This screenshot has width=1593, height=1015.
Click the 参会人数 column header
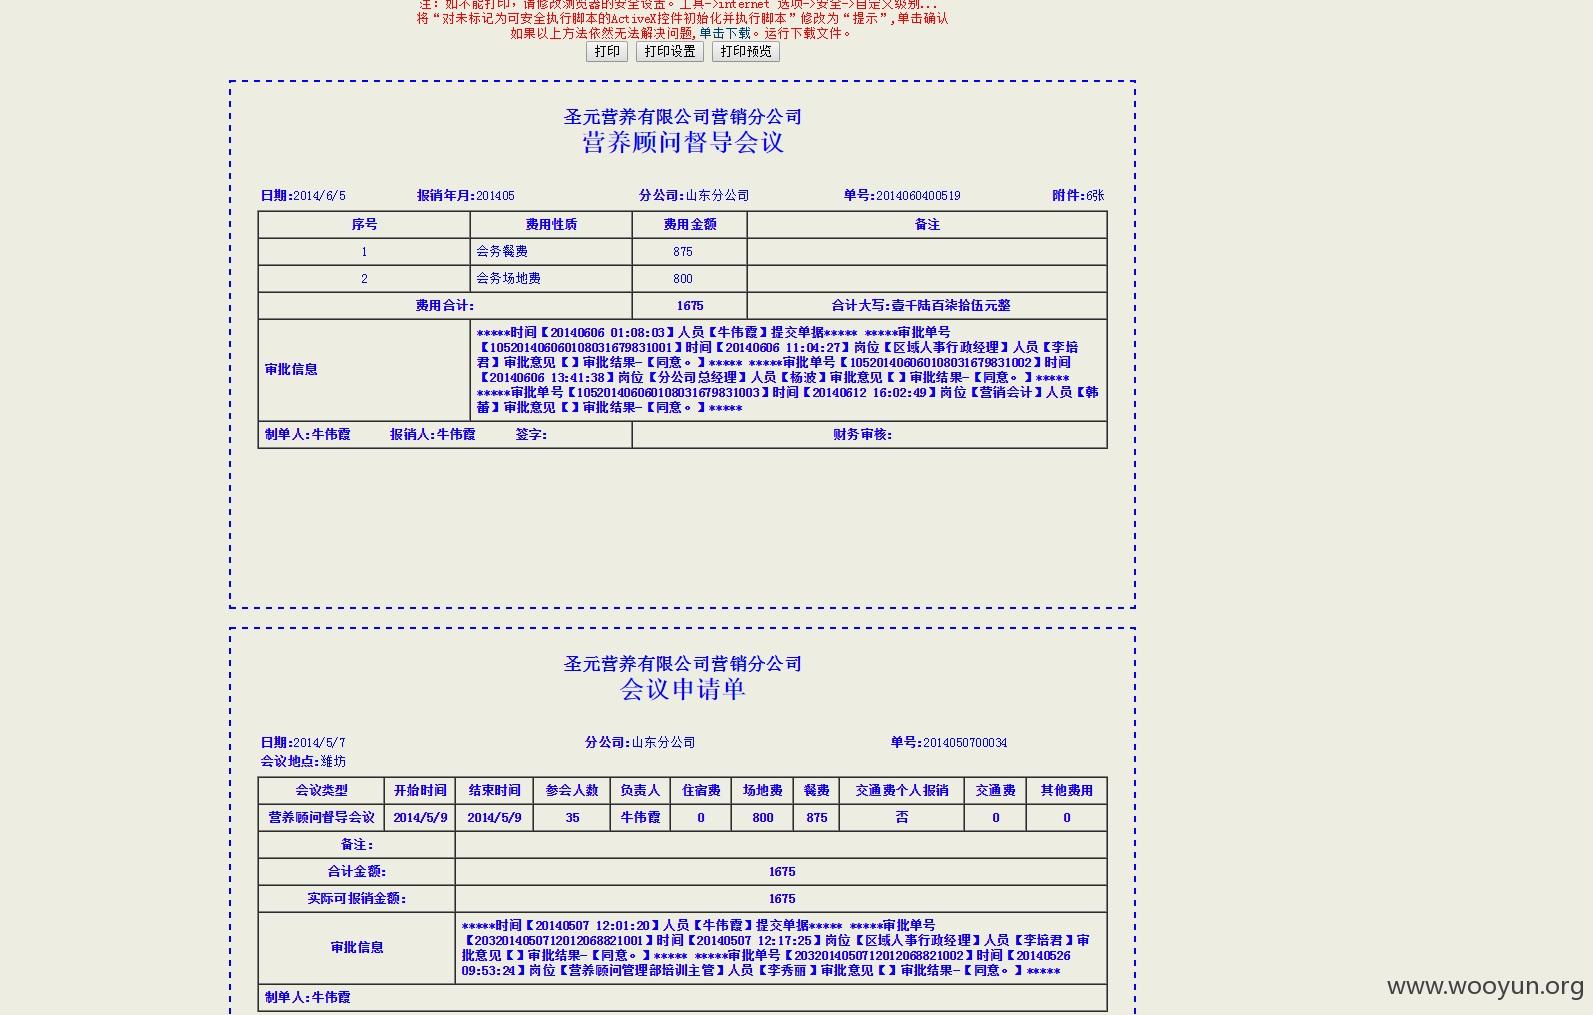click(x=572, y=790)
